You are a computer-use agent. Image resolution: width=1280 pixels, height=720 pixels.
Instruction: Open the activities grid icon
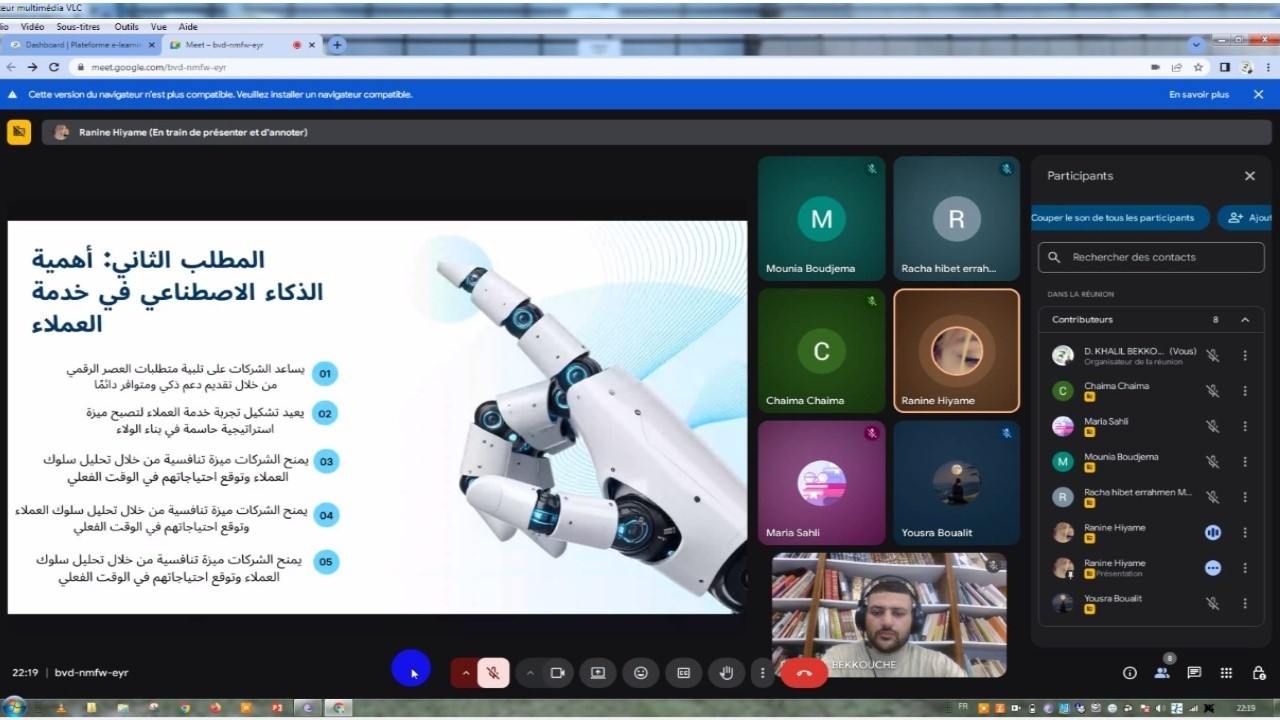click(1226, 673)
